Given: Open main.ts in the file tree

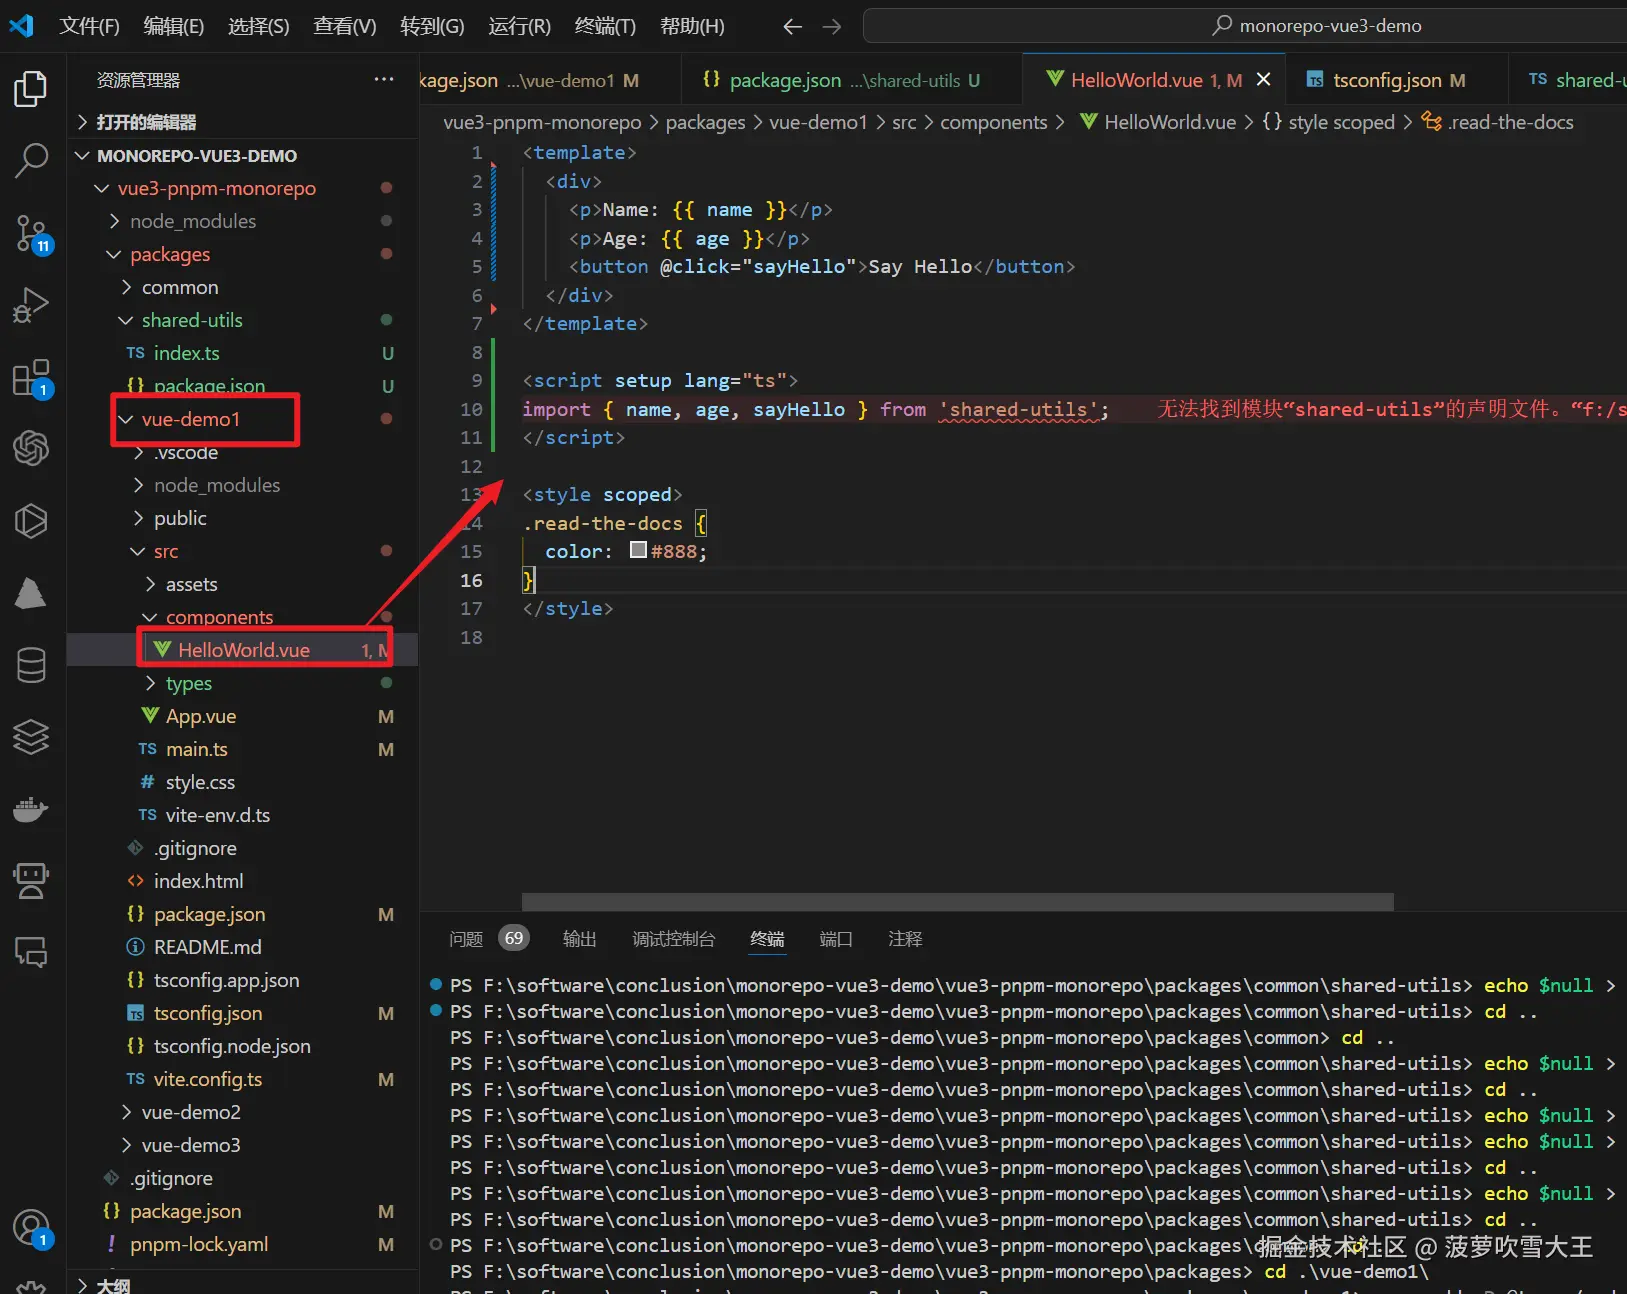Looking at the screenshot, I should coord(196,749).
